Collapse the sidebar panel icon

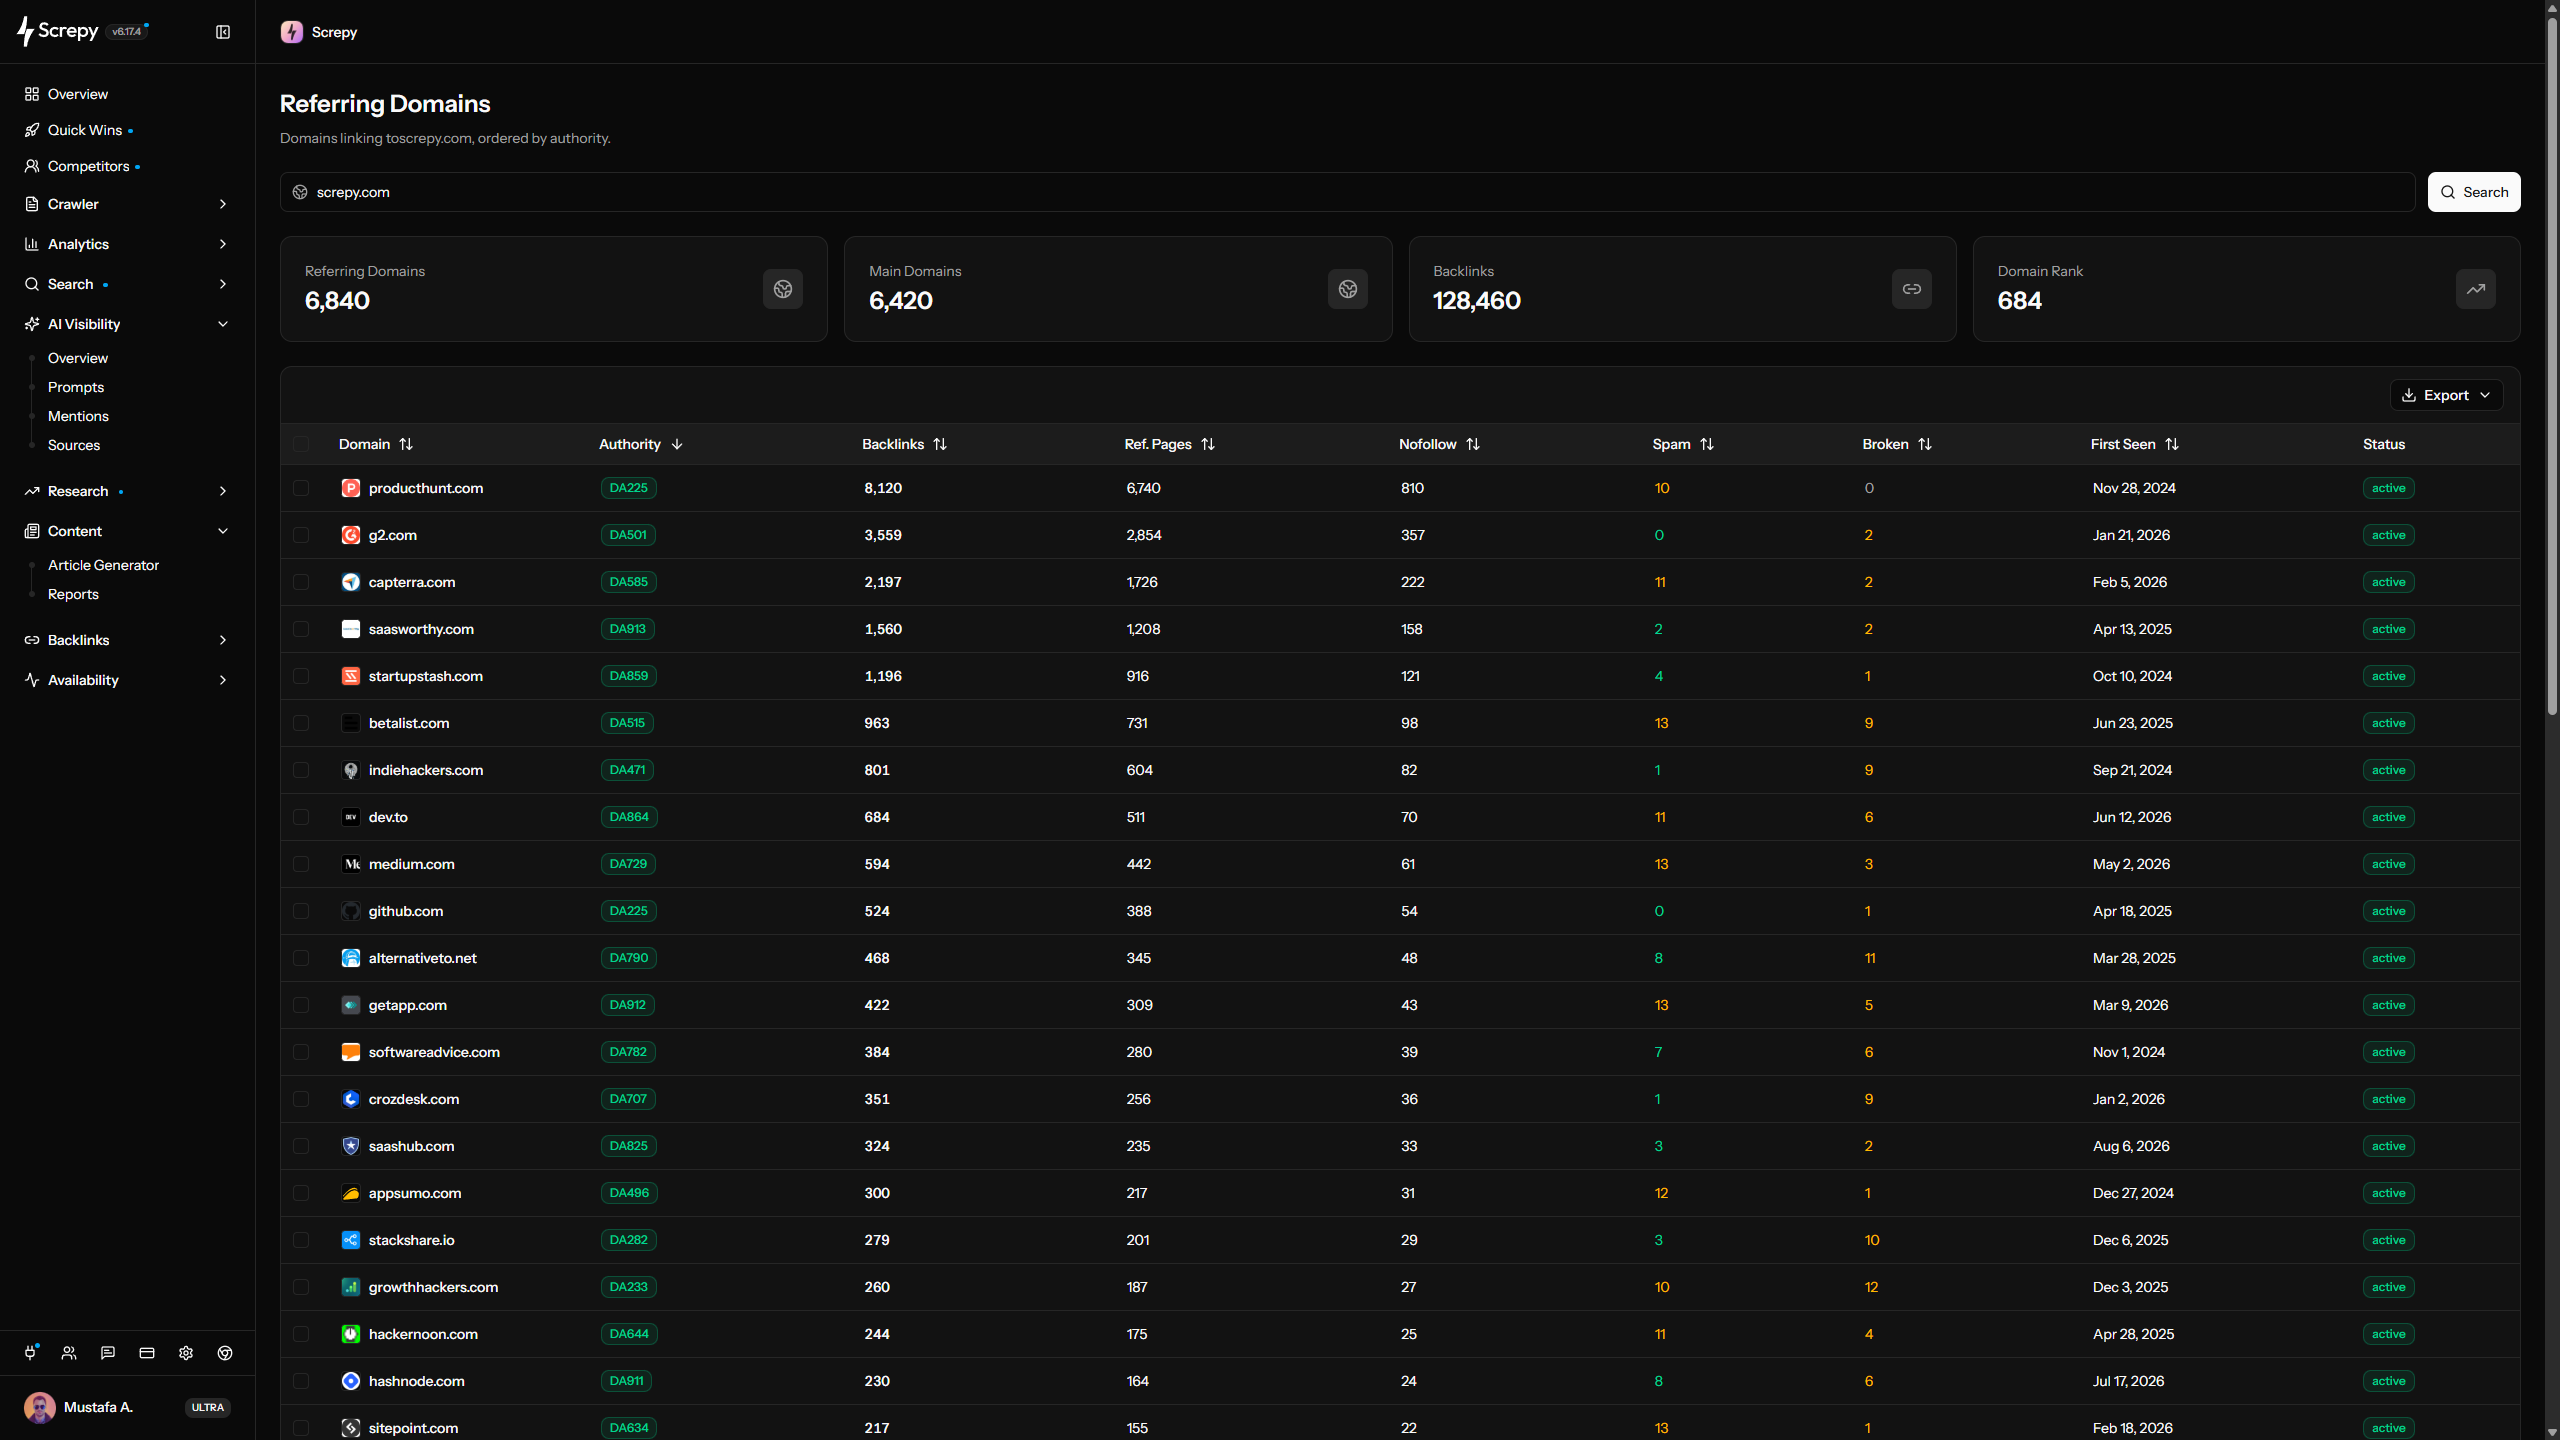(223, 32)
